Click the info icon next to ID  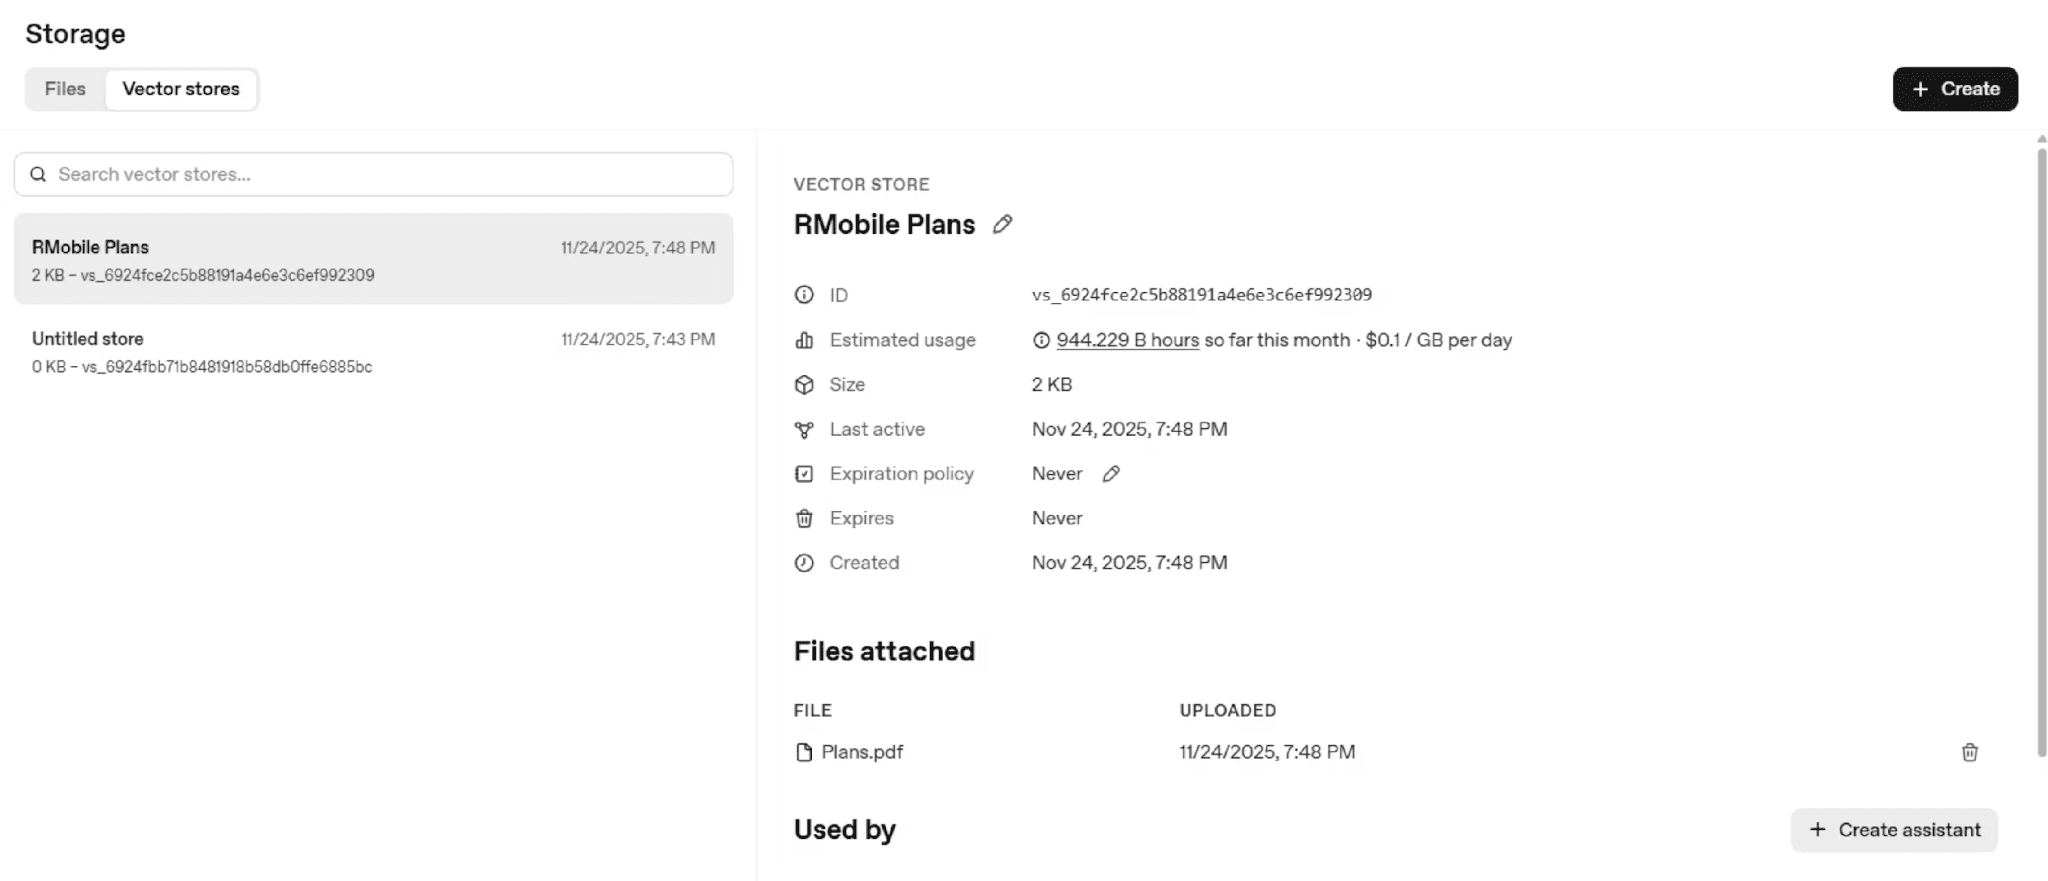(804, 295)
